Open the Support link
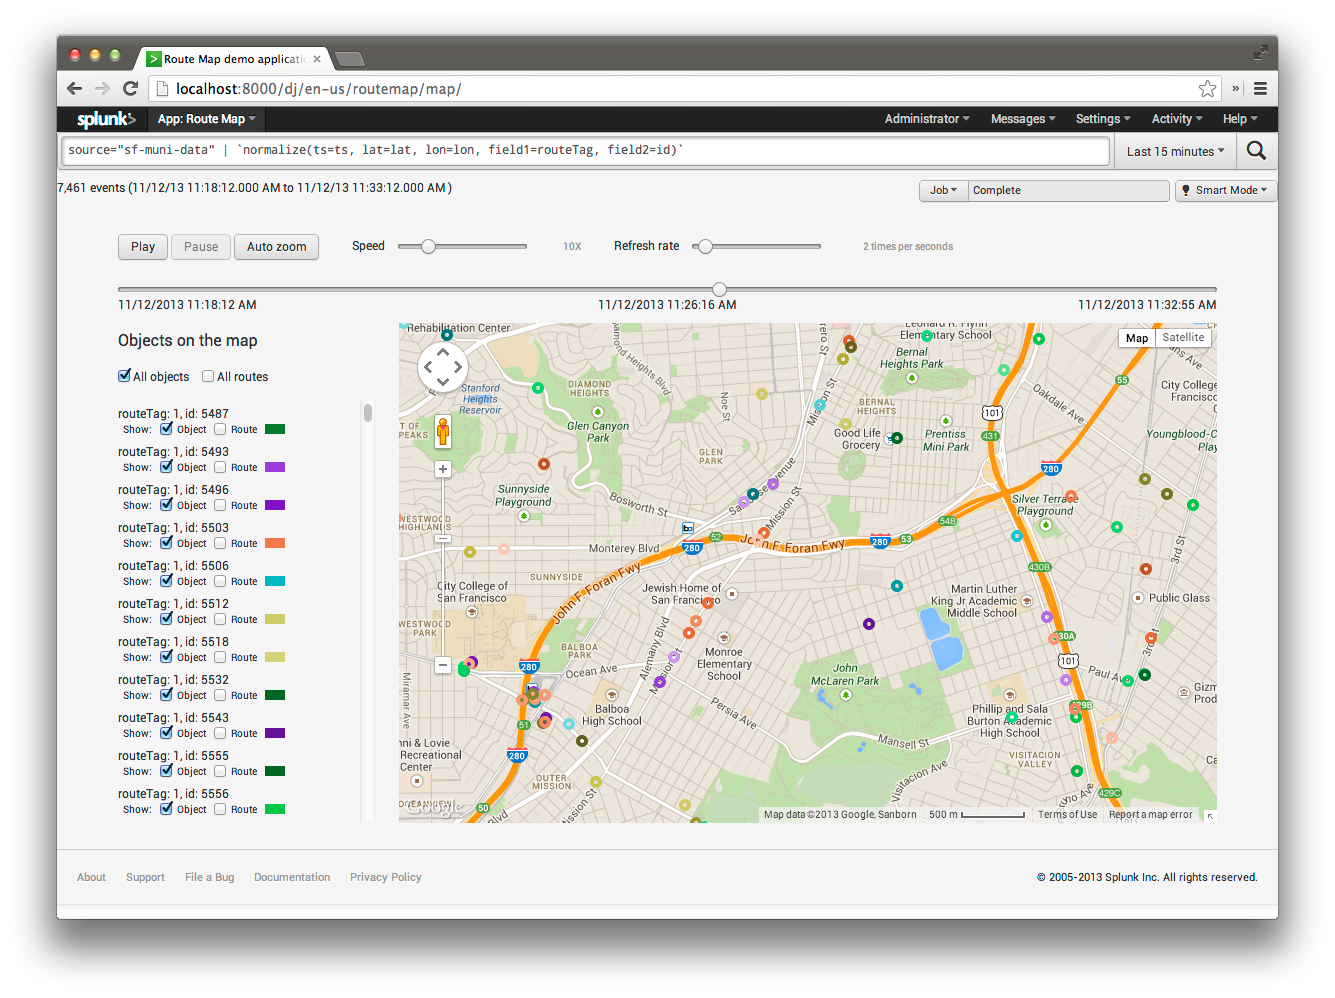This screenshot has height=998, width=1335. coord(145,877)
